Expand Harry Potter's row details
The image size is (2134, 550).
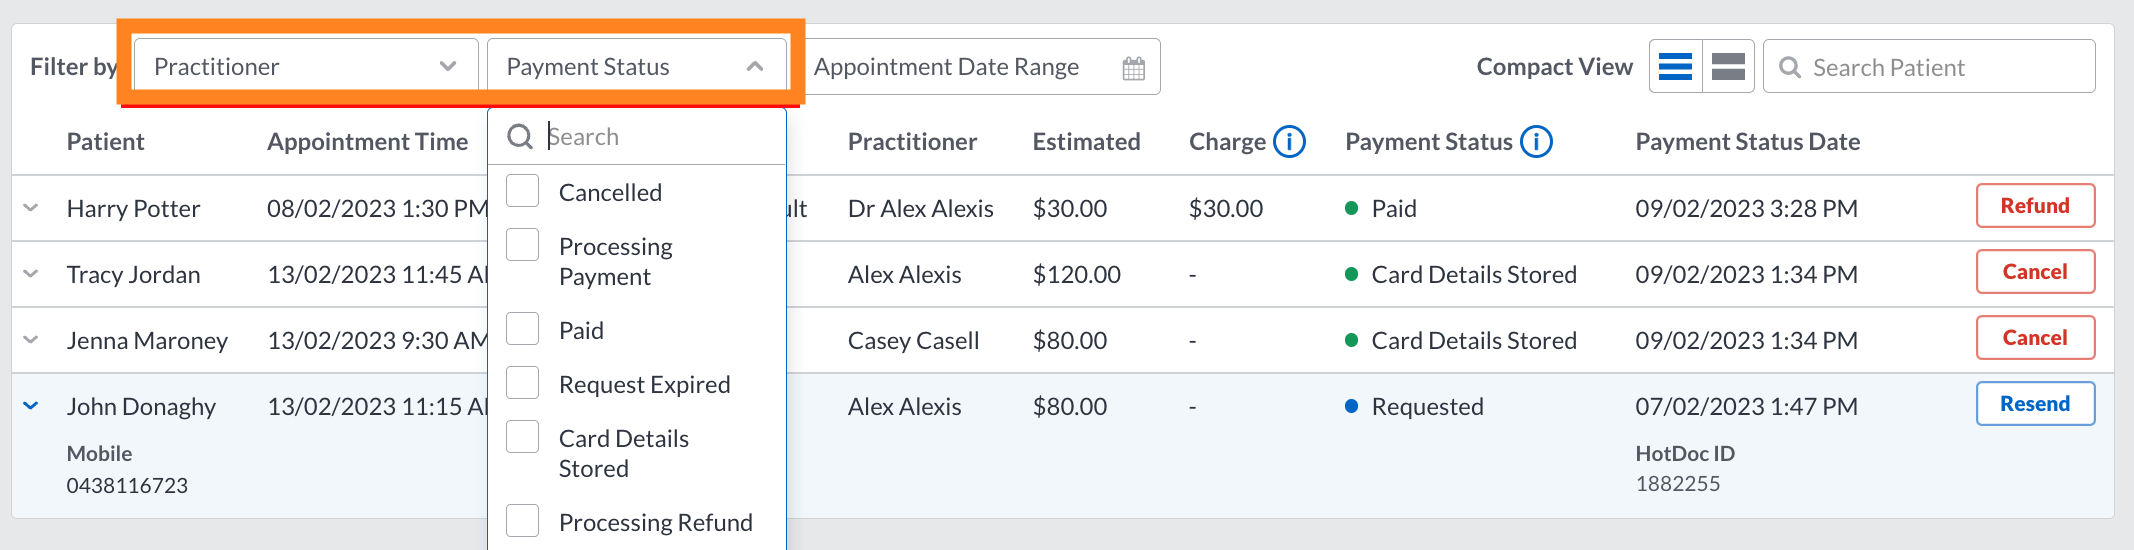coord(31,208)
